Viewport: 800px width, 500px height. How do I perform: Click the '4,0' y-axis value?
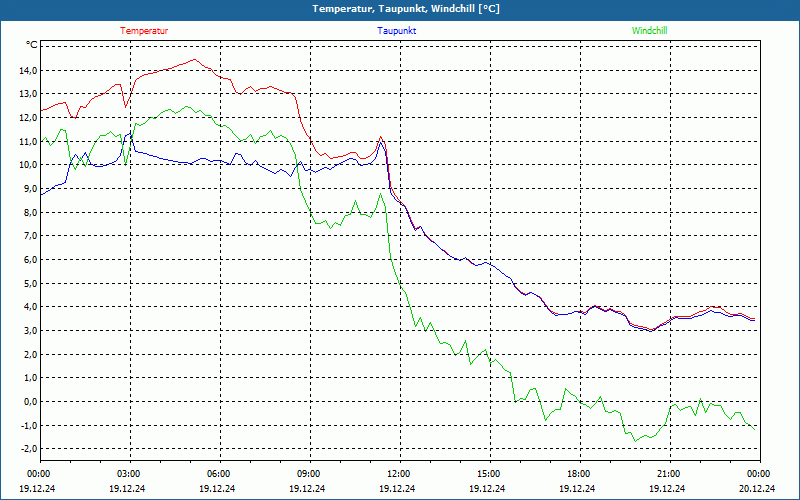30,307
